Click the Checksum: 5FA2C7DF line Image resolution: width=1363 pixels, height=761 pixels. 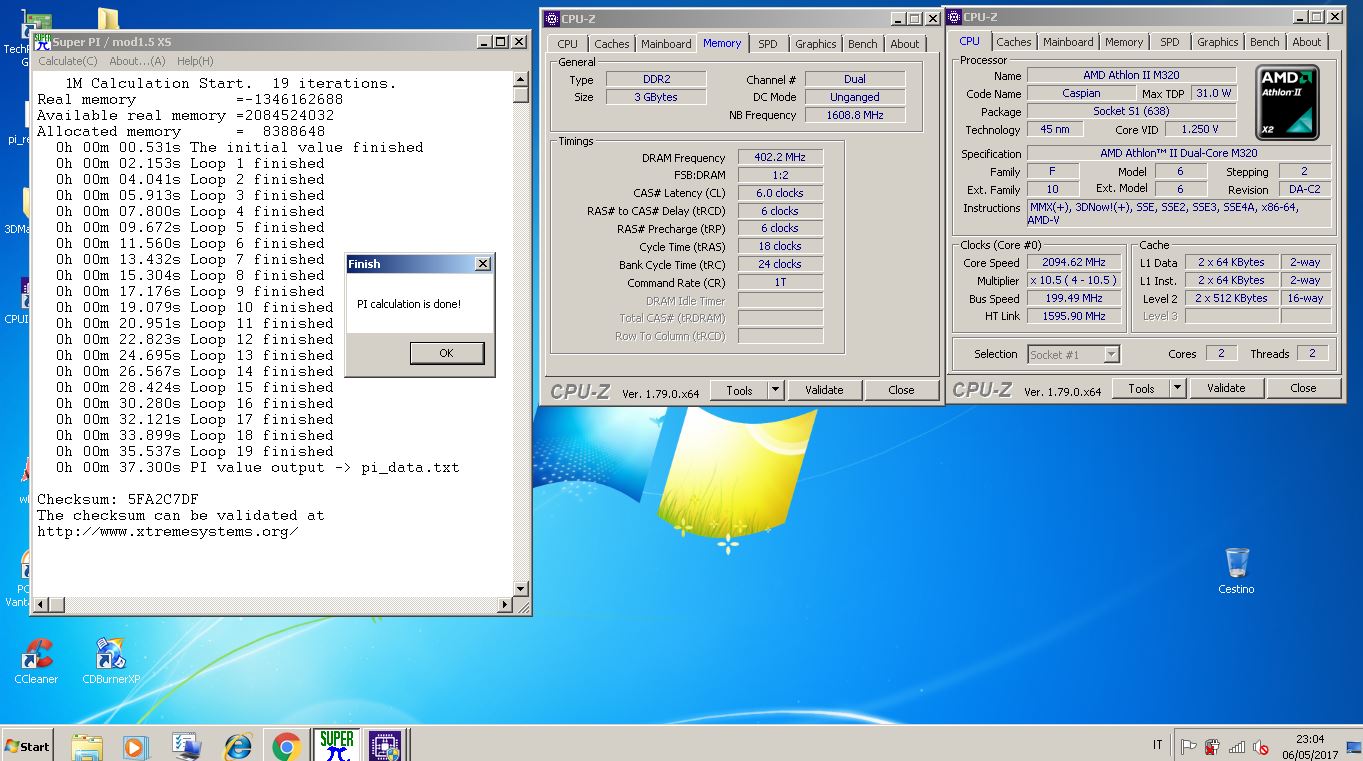118,499
